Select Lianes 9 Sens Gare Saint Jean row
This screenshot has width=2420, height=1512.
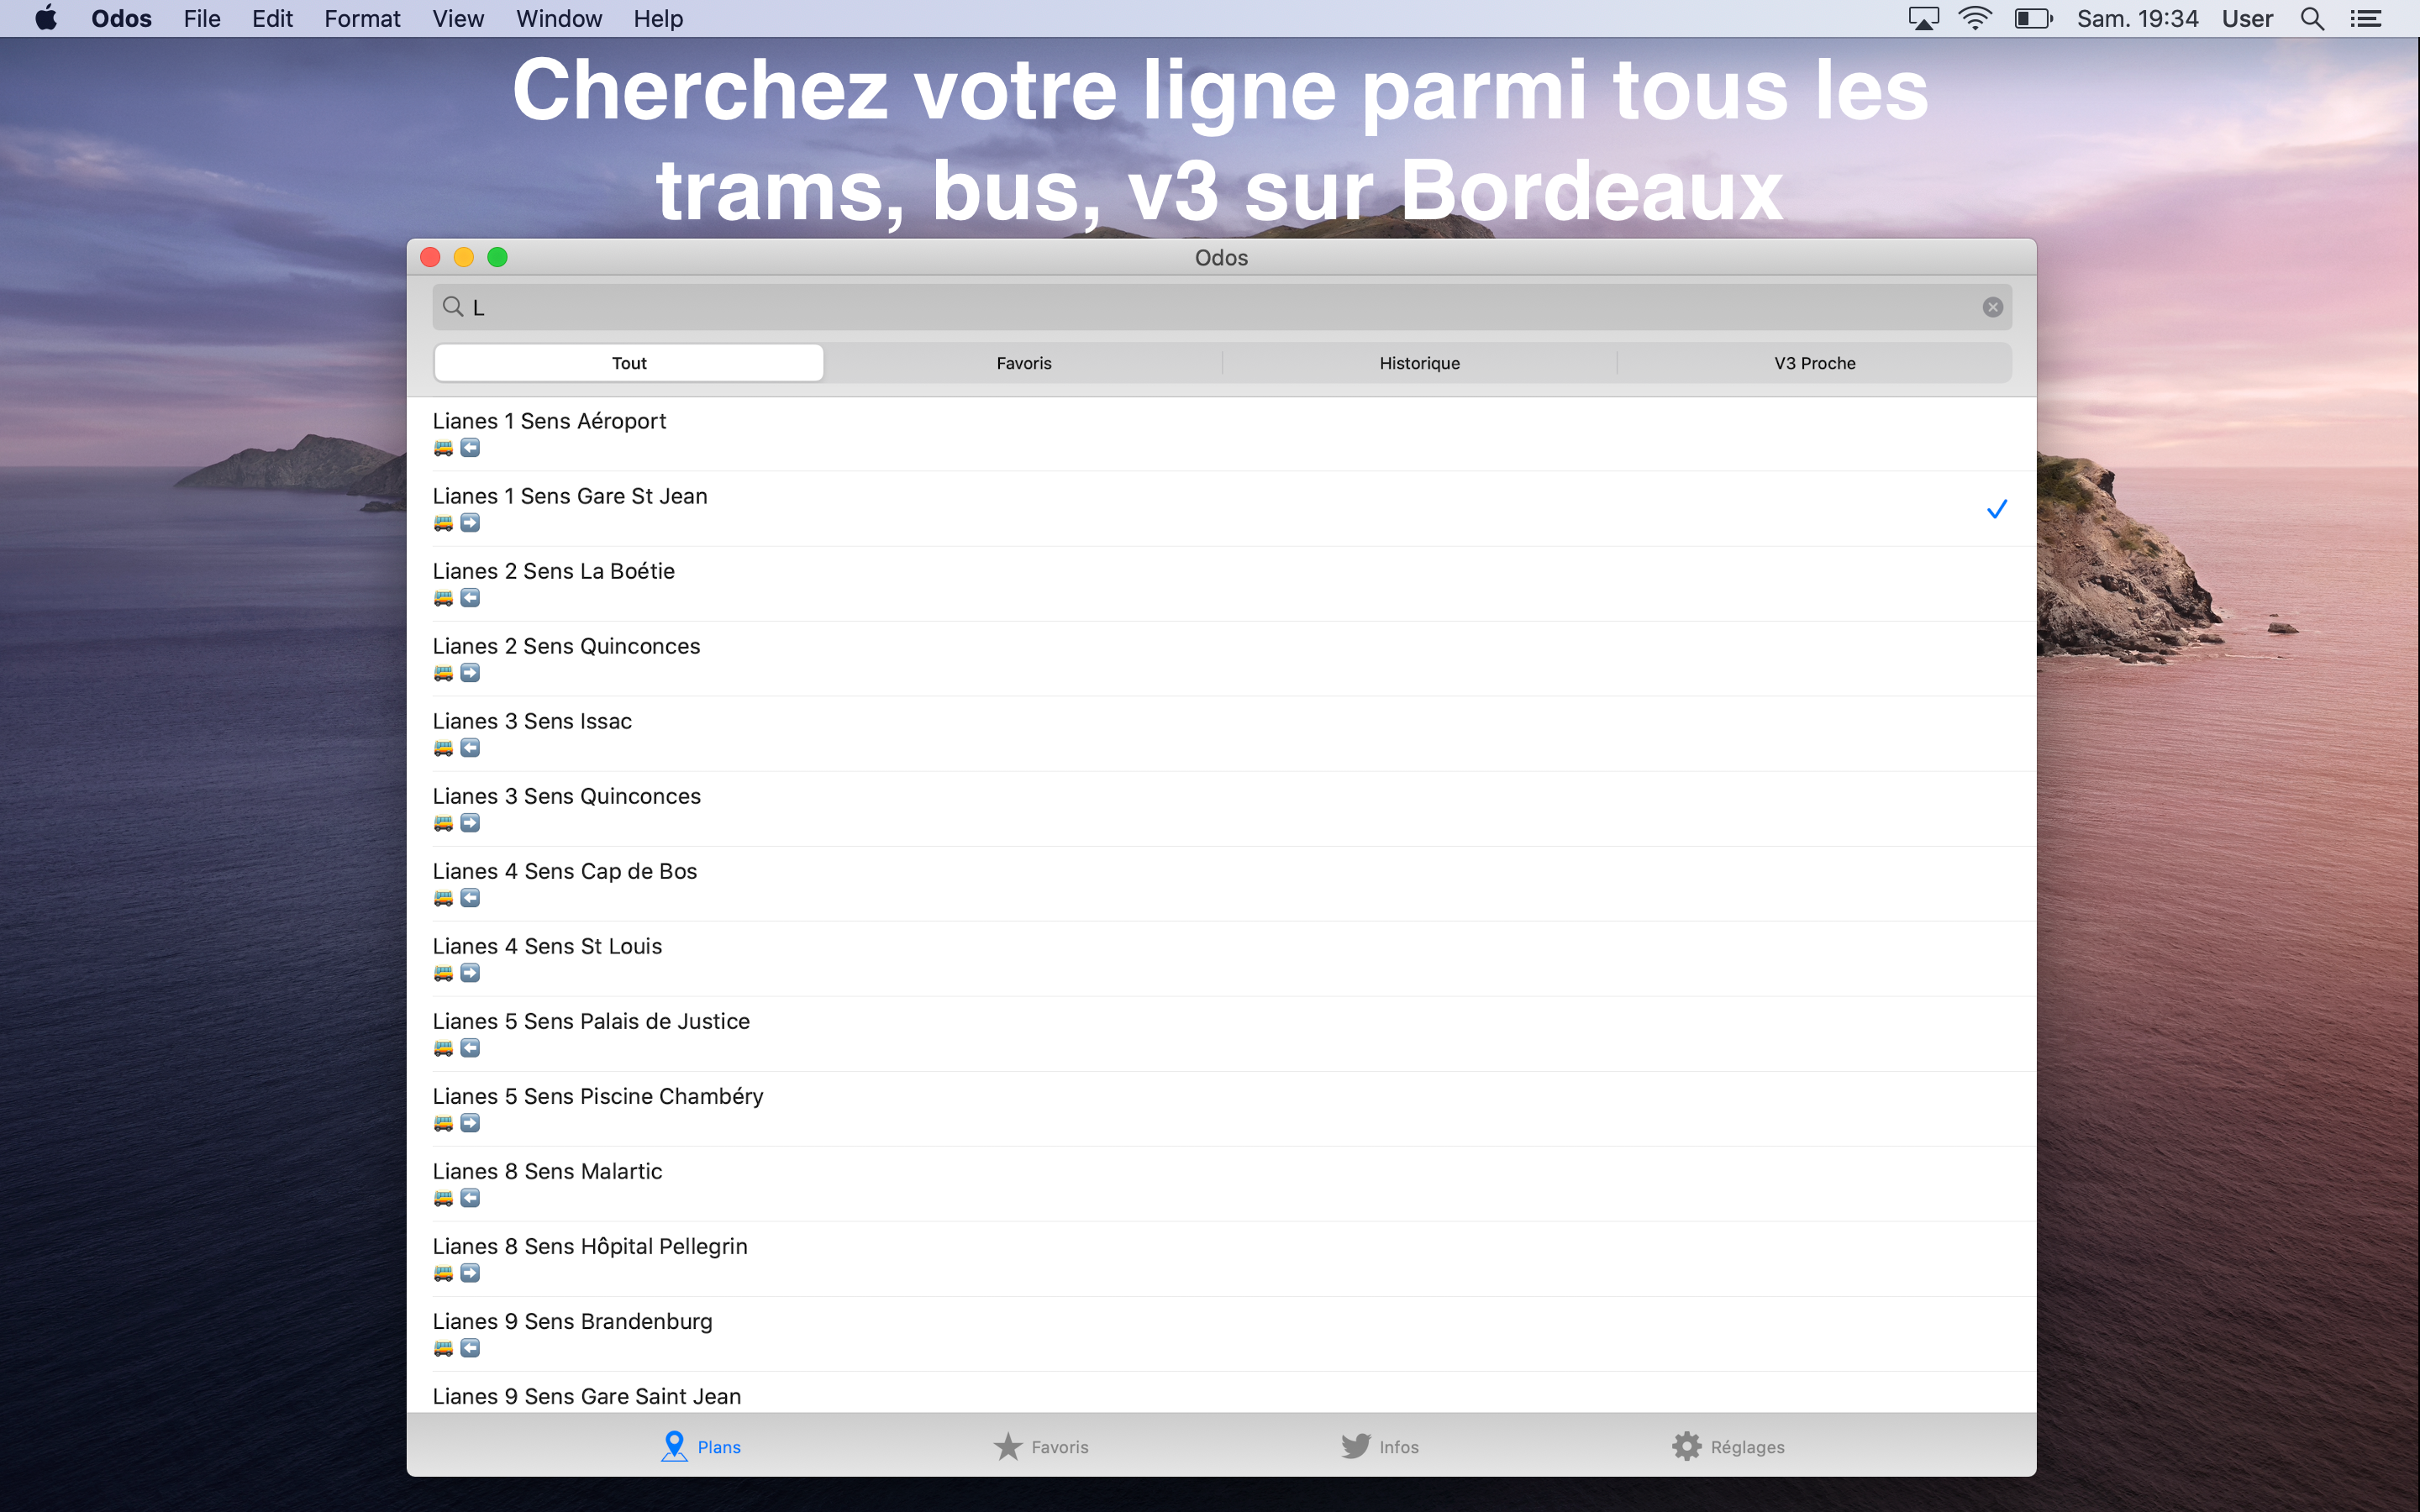tap(1221, 1393)
